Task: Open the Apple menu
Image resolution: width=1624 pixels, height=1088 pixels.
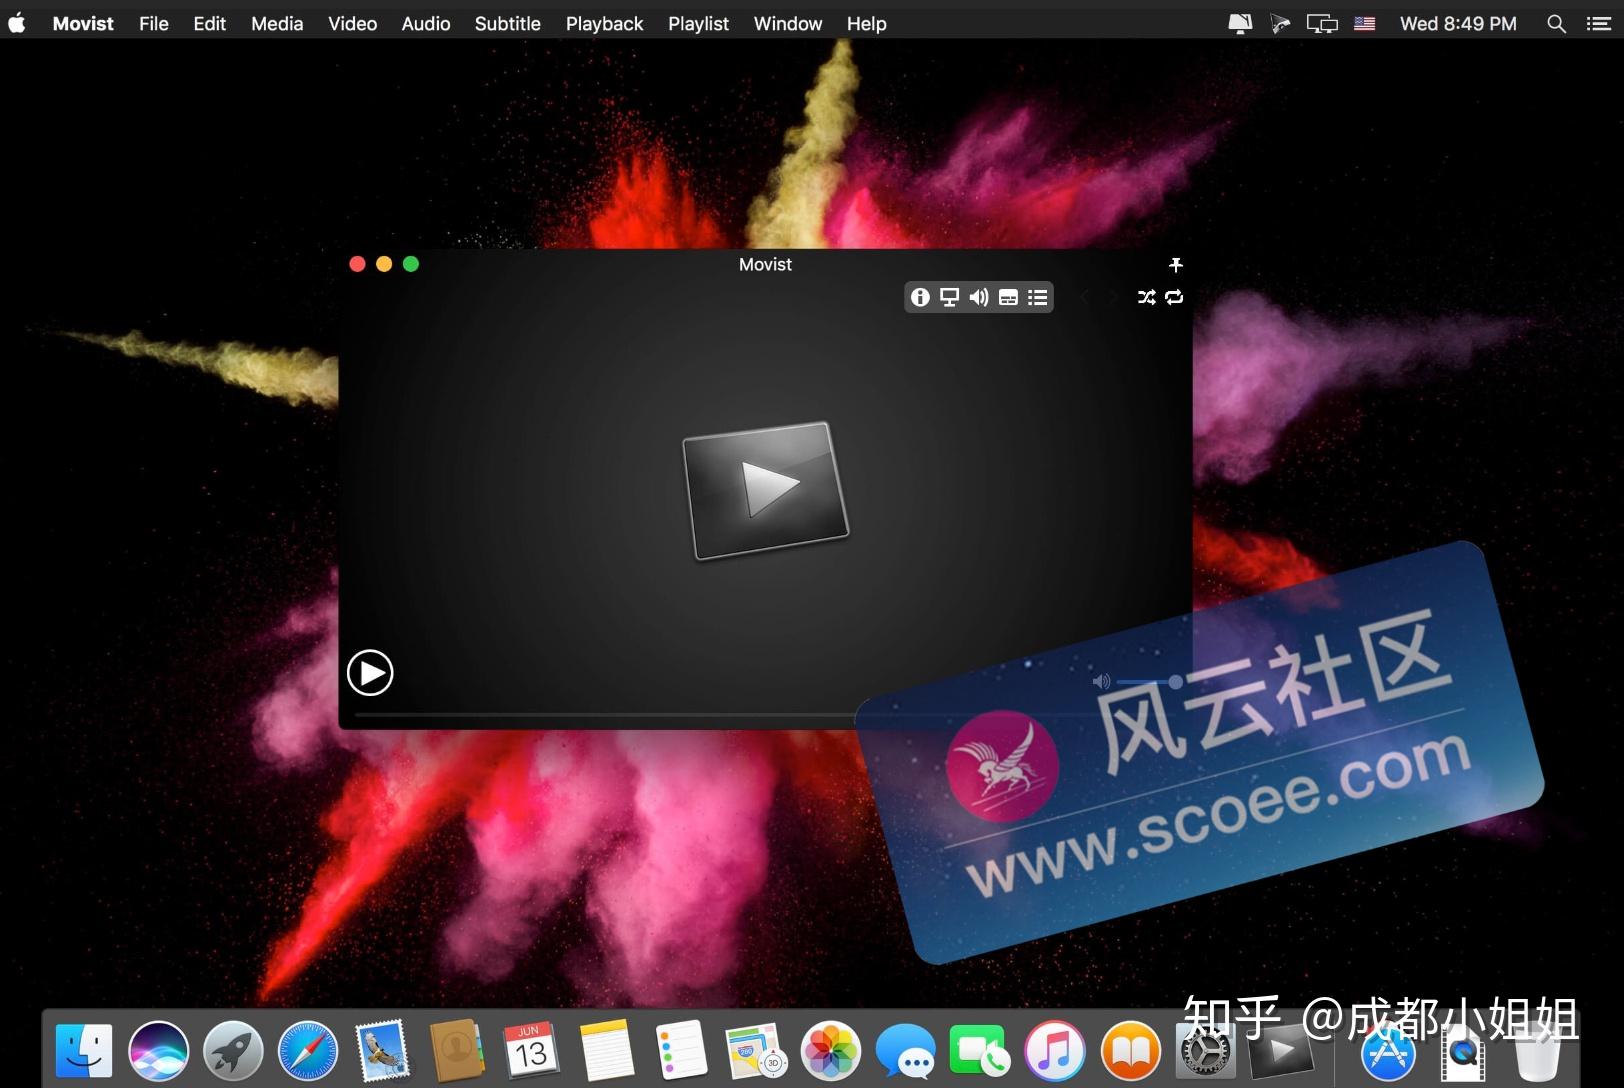Action: coord(17,23)
